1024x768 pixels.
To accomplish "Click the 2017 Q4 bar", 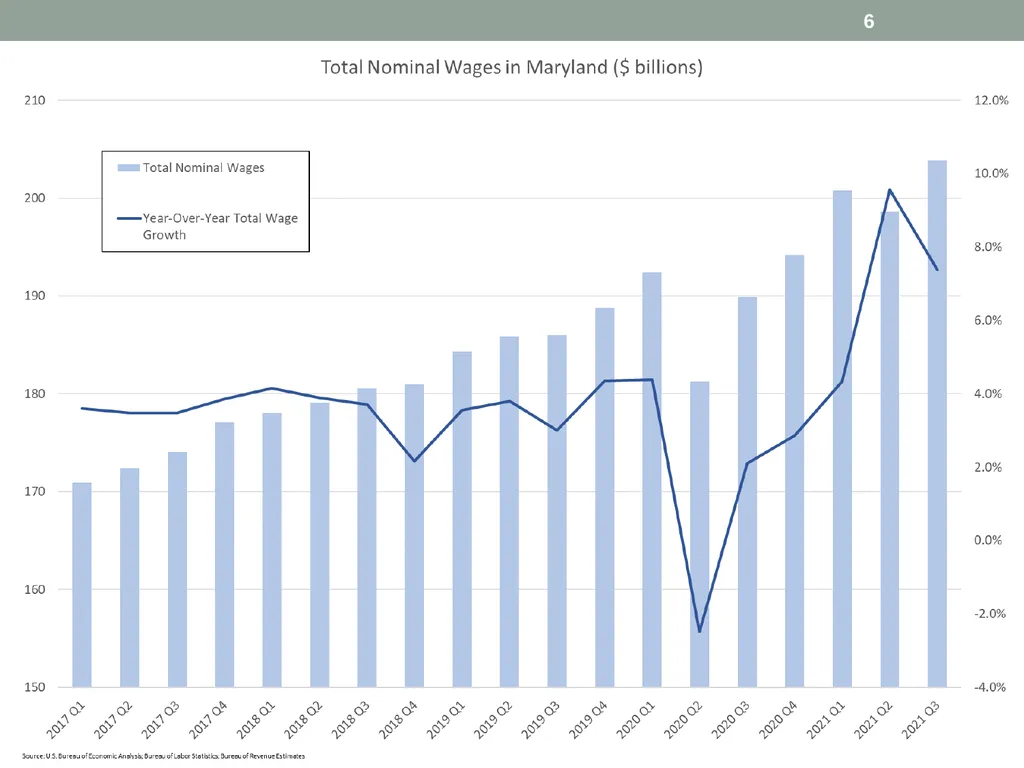I will (x=225, y=554).
